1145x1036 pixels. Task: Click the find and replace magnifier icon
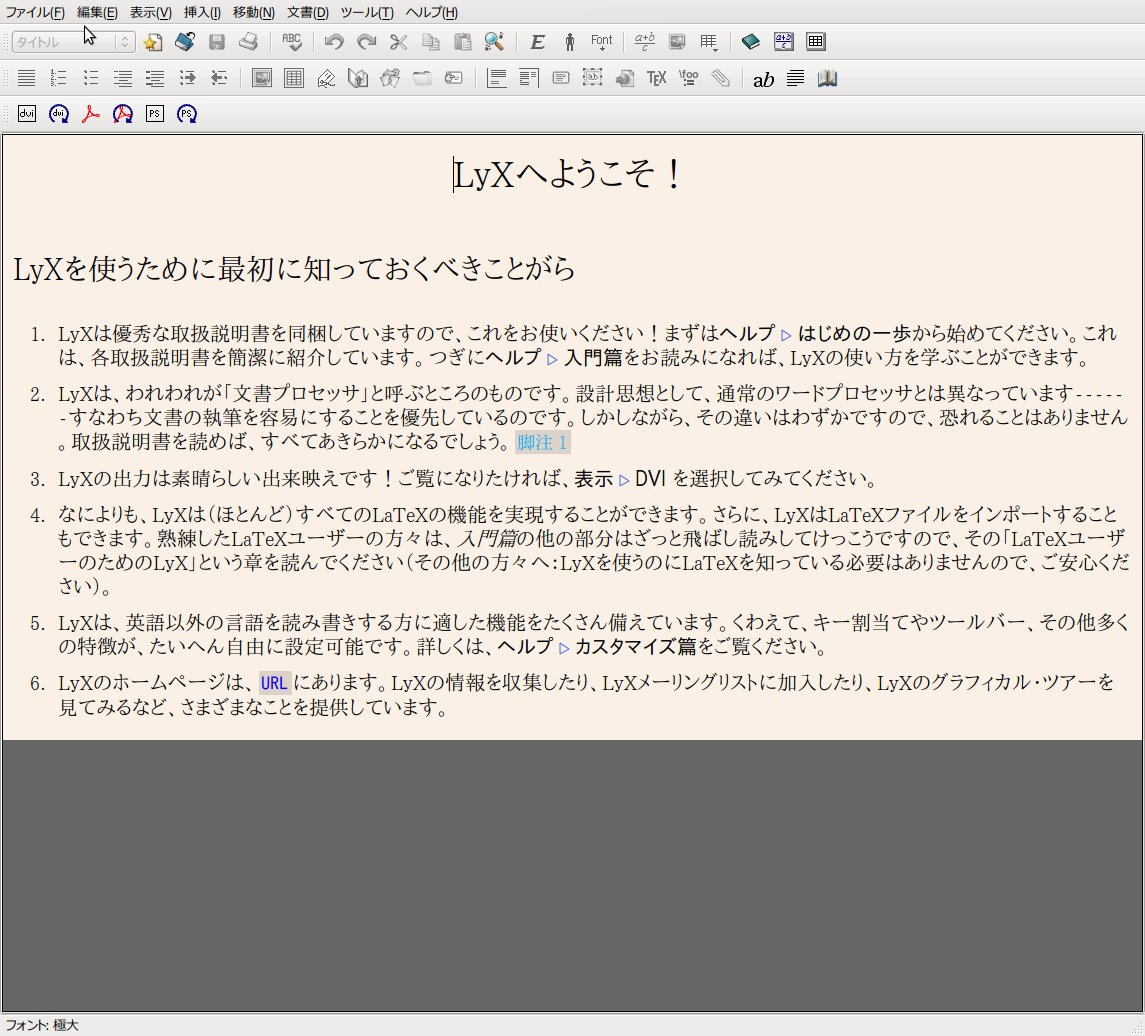point(494,42)
